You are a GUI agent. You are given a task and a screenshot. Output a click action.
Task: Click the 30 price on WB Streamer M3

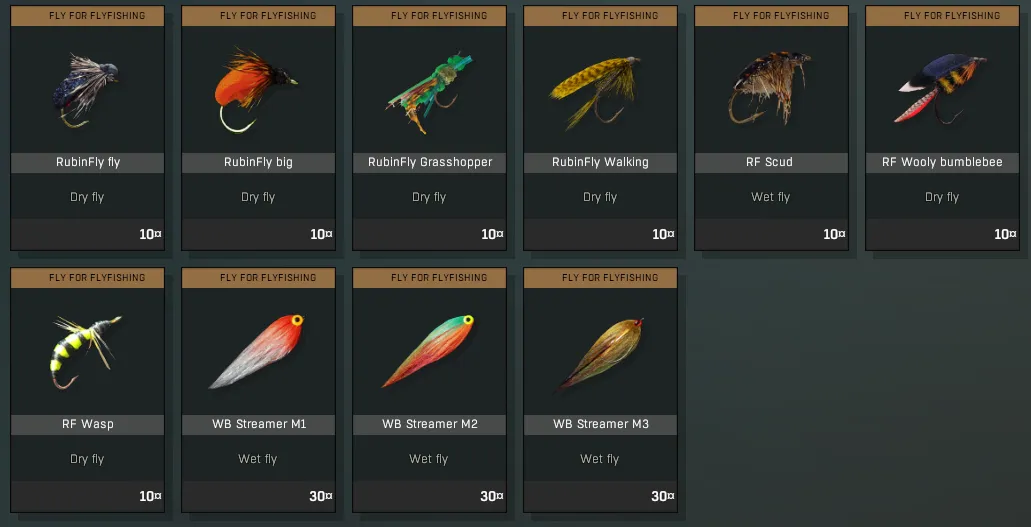pos(663,496)
